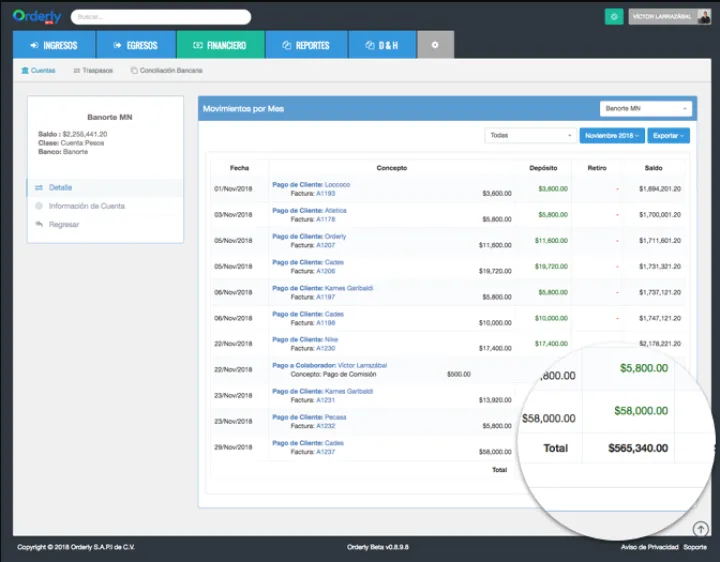Screen dimensions: 720x562
Task: Open the settings gear tab
Action: [x=434, y=45]
